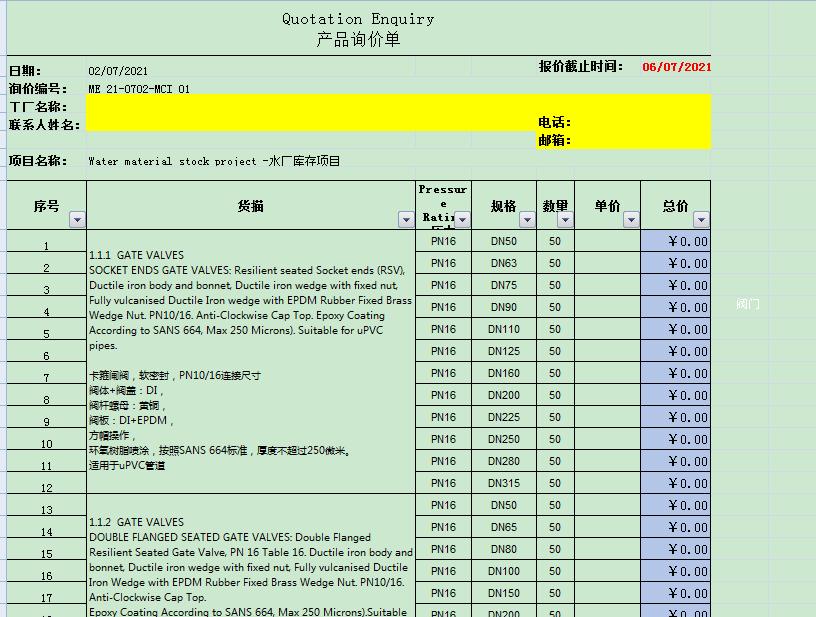Select the total price cell in DN110 row
The image size is (816, 617).
click(675, 329)
